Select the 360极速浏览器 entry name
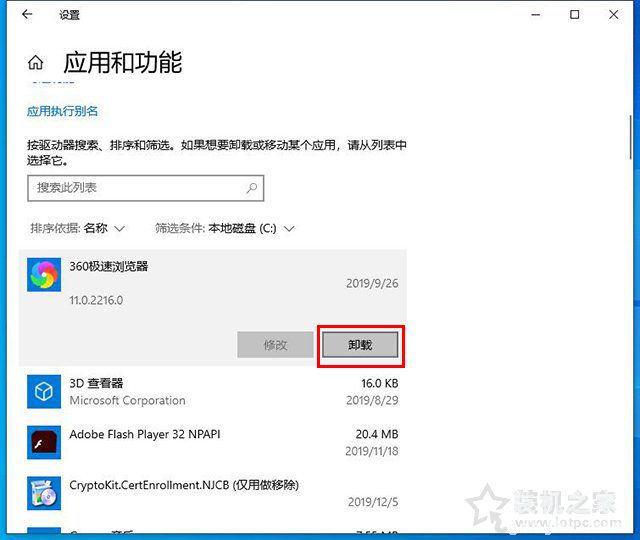 coord(109,267)
